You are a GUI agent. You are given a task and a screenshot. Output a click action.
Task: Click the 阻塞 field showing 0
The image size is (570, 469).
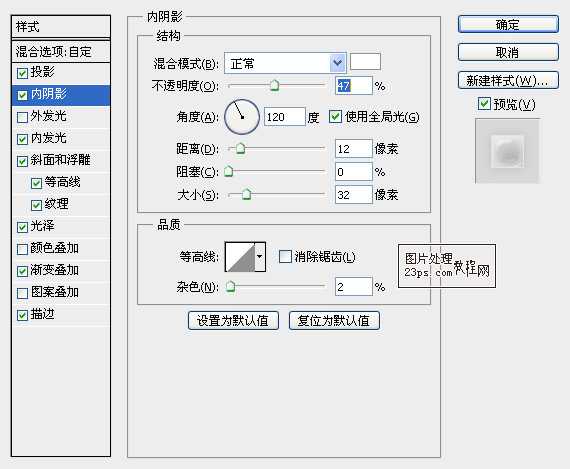click(x=354, y=171)
